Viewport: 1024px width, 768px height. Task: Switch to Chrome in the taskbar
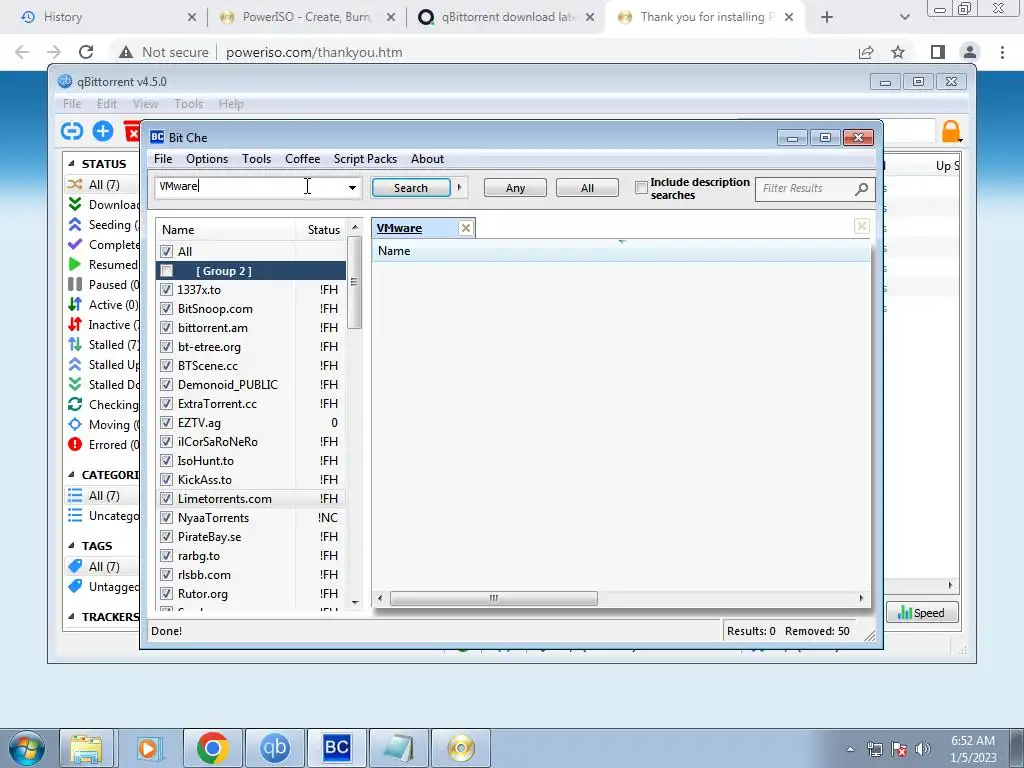click(212, 748)
